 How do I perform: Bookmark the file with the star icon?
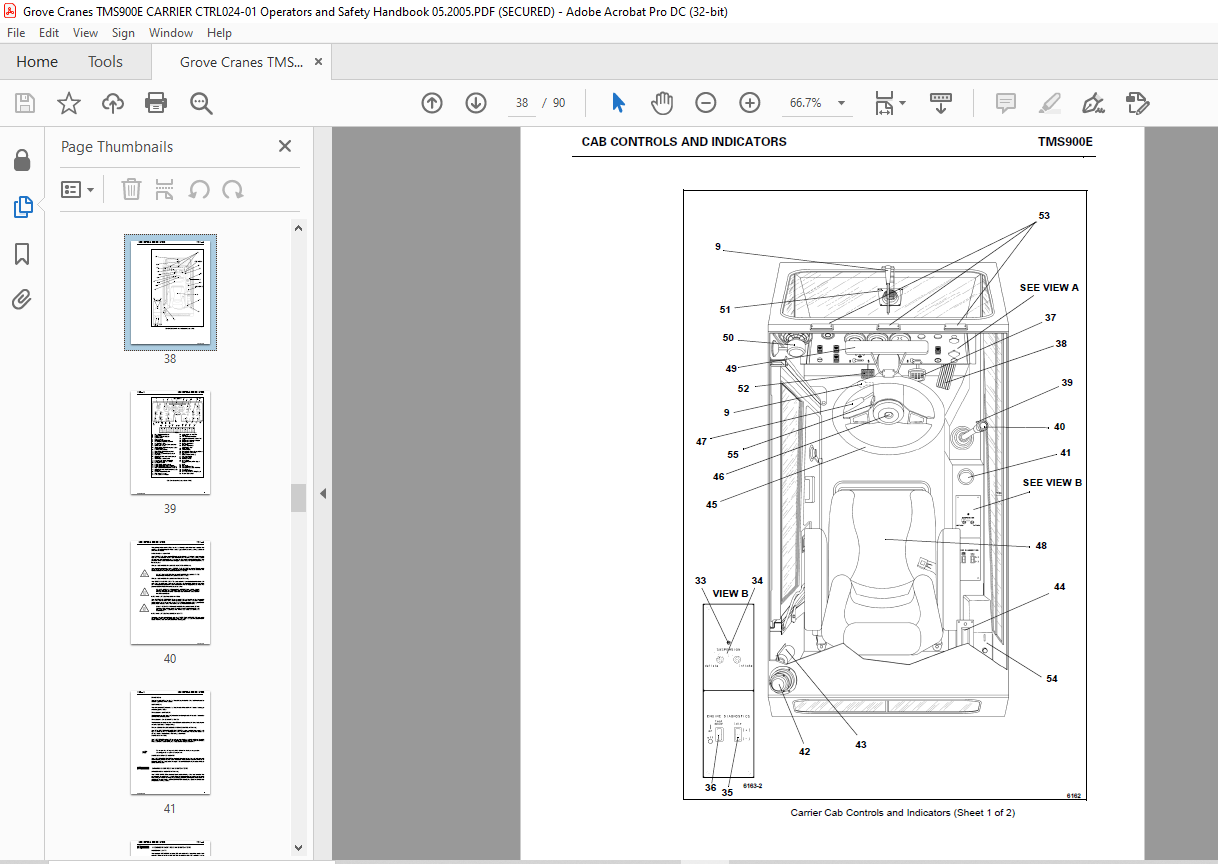pos(69,103)
